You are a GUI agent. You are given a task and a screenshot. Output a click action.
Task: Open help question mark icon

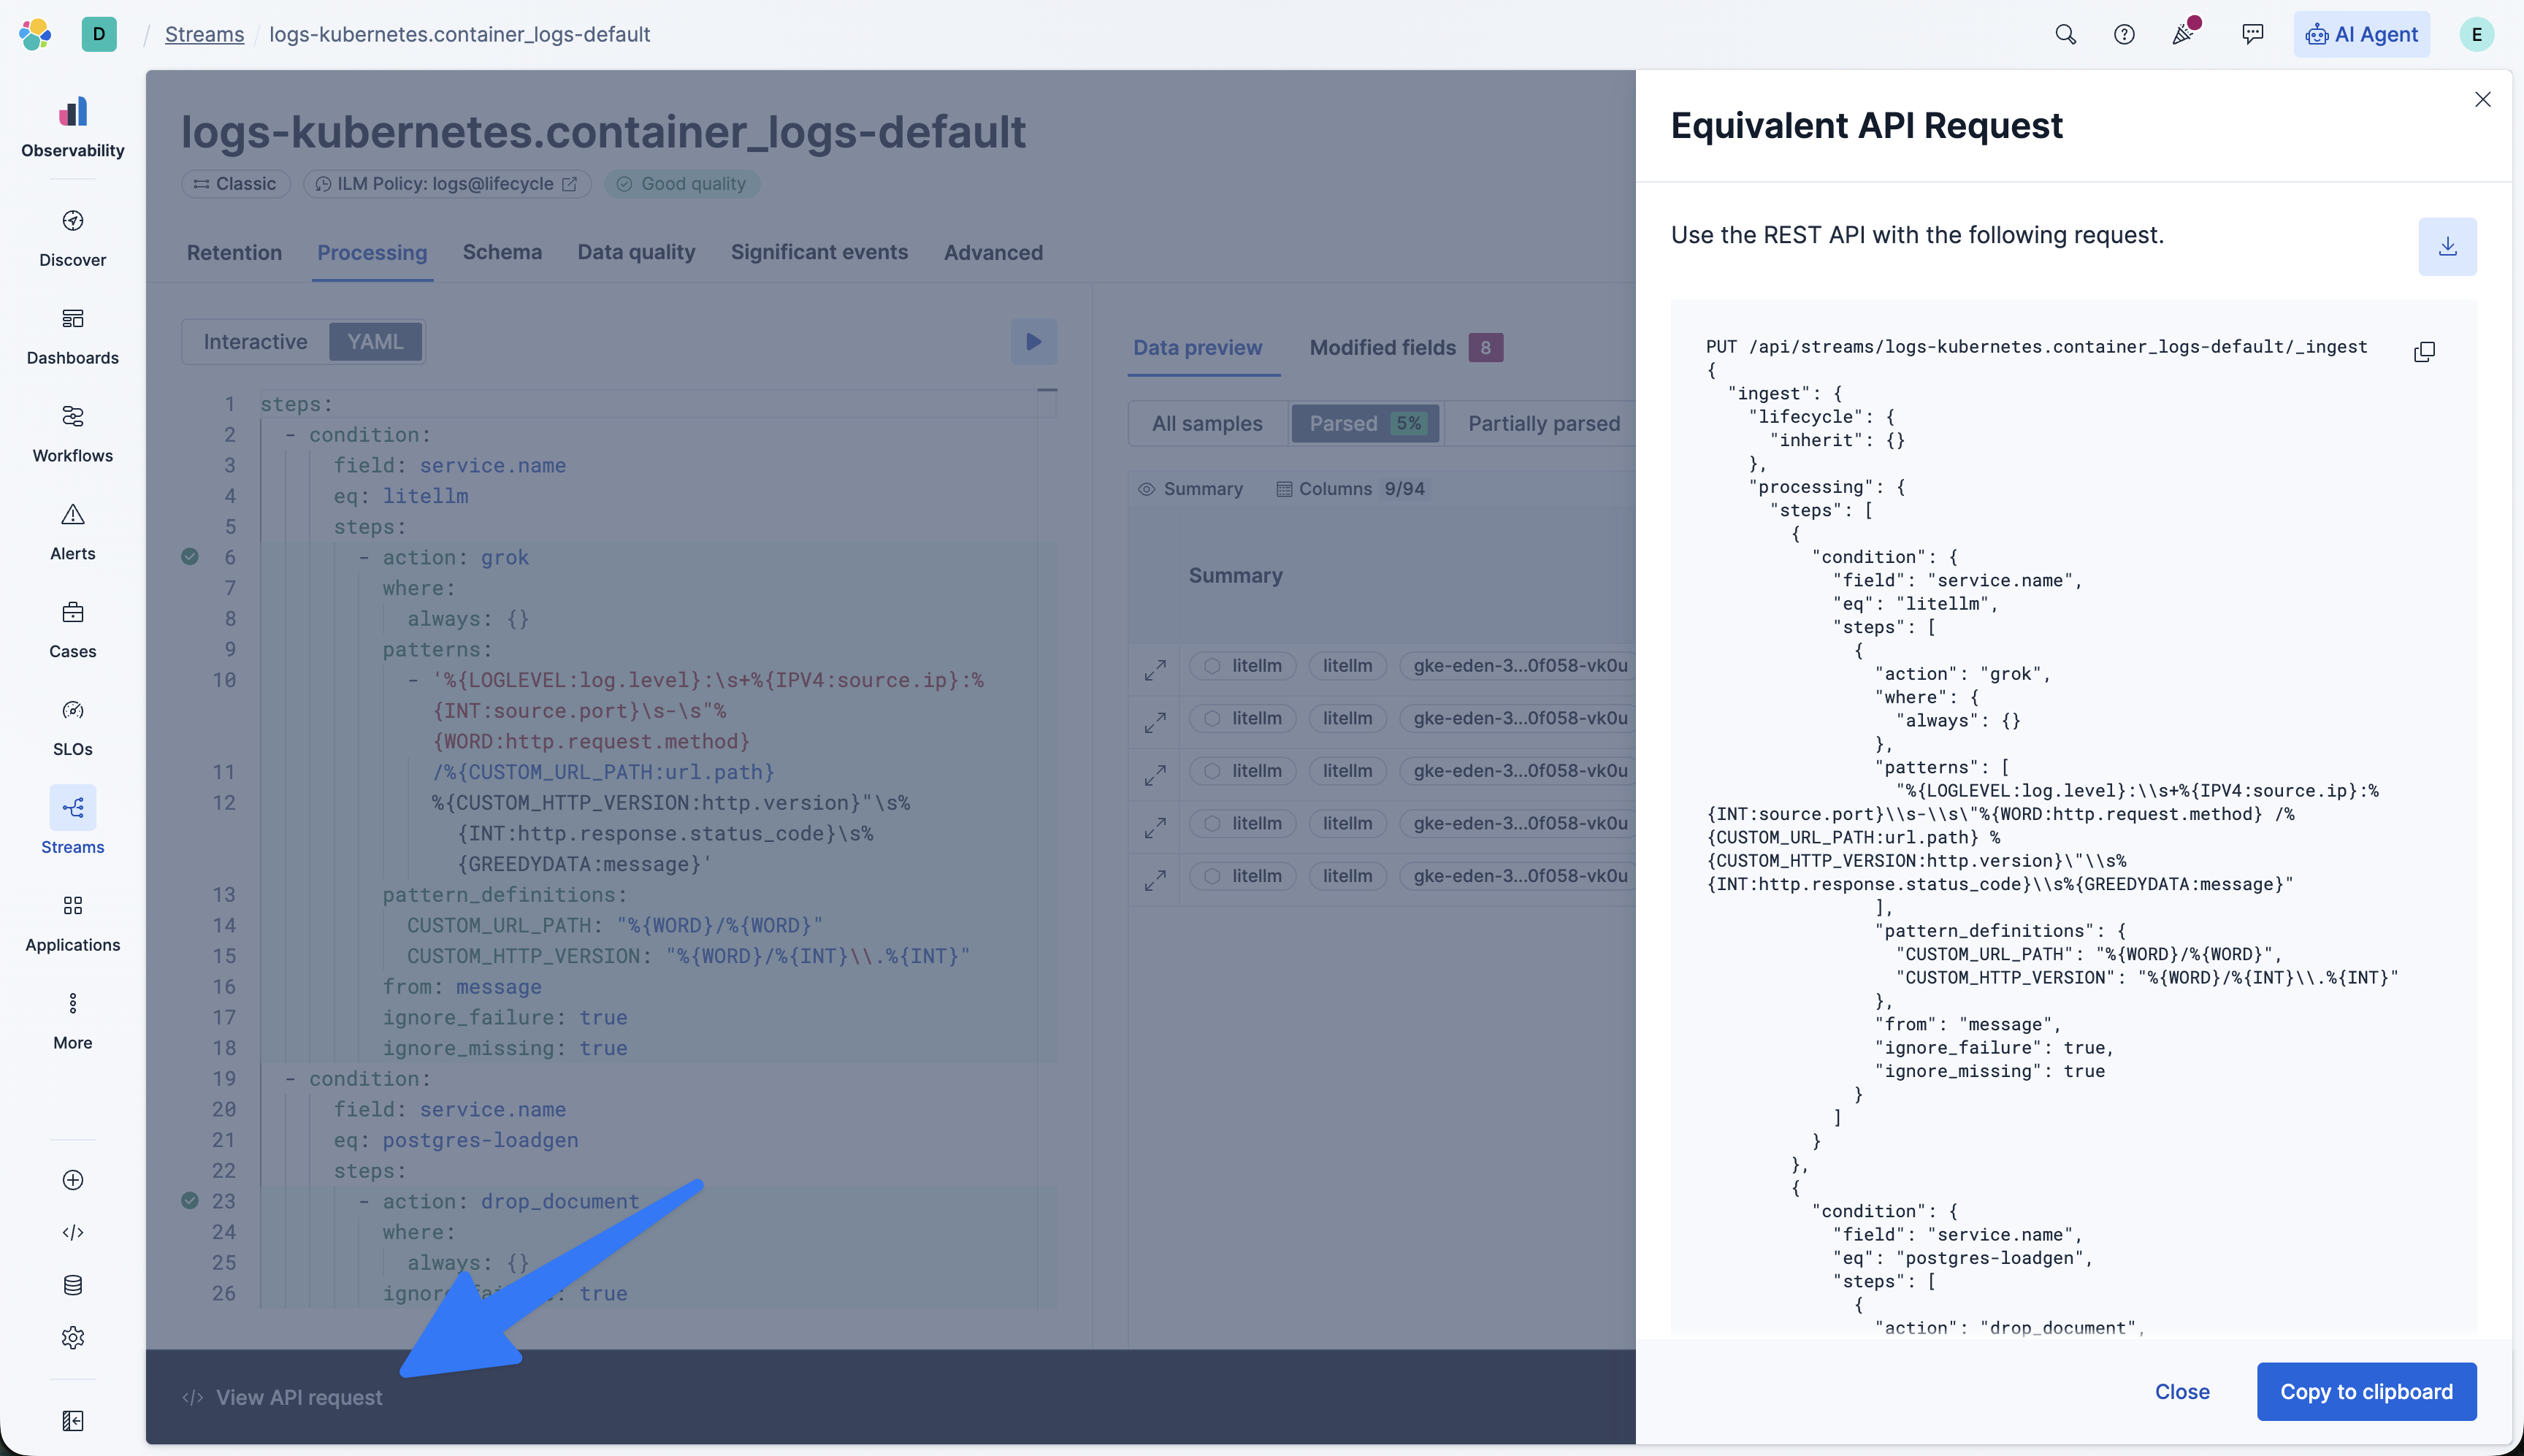[x=2124, y=34]
